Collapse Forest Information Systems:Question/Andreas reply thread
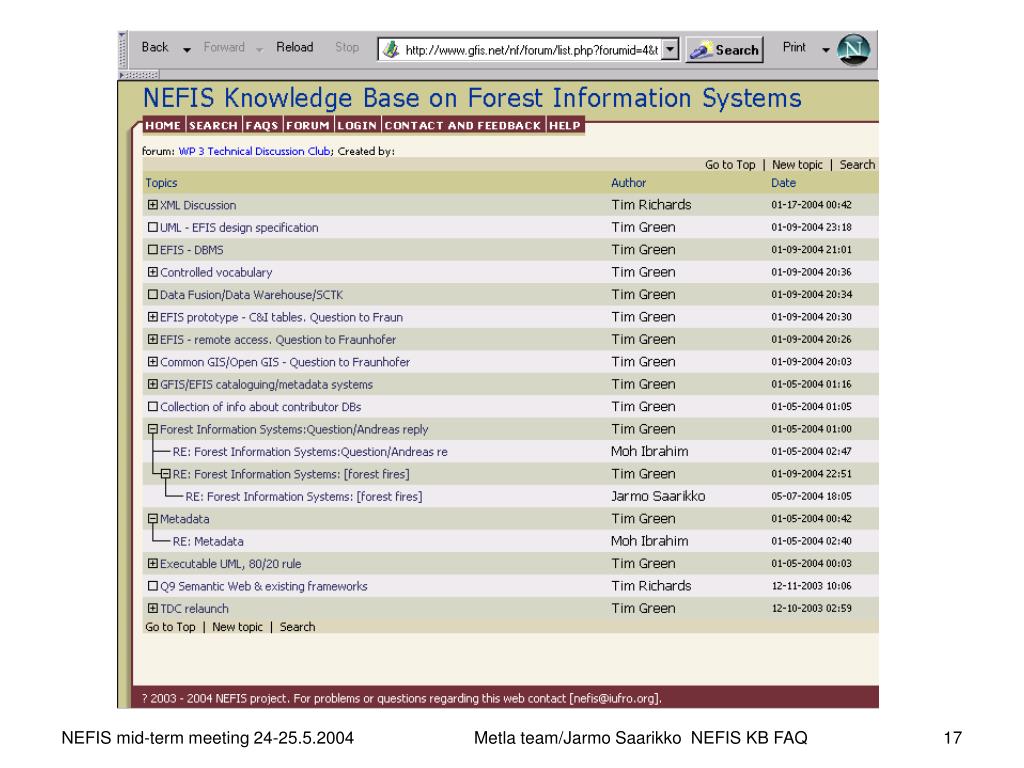 [x=152, y=429]
